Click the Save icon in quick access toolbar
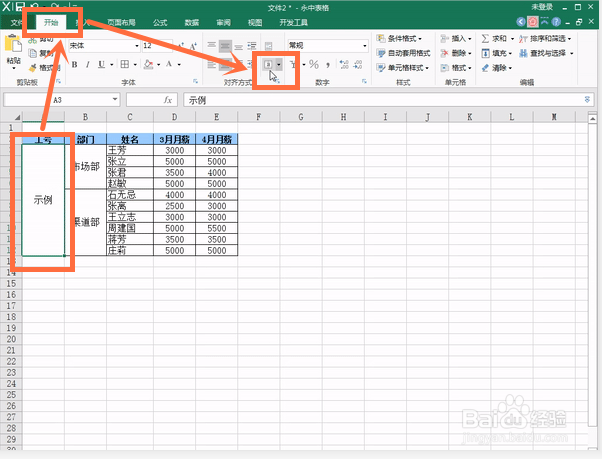 click(20, 6)
